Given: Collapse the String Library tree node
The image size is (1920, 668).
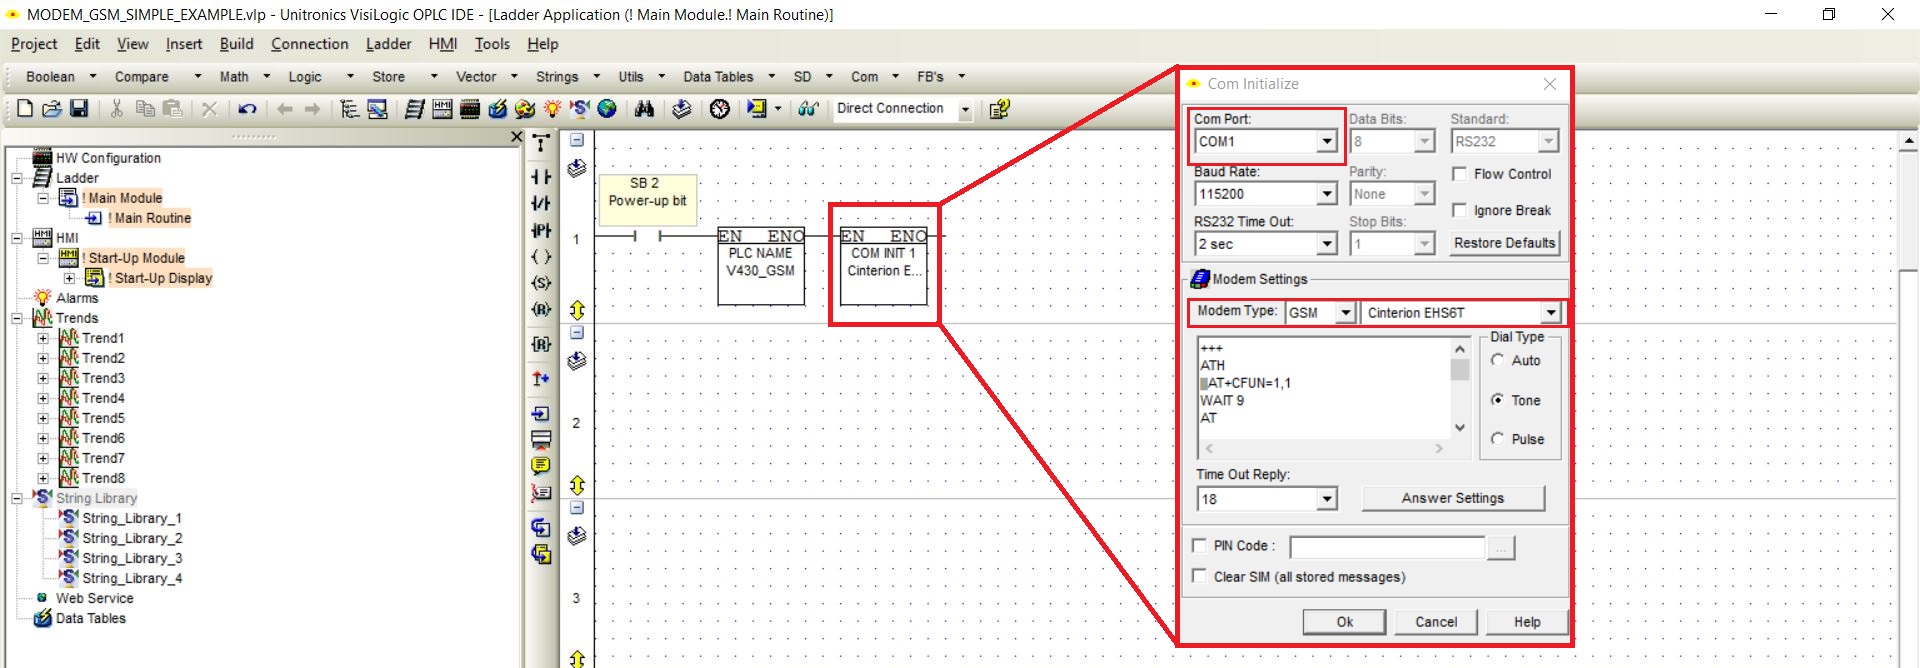Looking at the screenshot, I should pyautogui.click(x=17, y=498).
